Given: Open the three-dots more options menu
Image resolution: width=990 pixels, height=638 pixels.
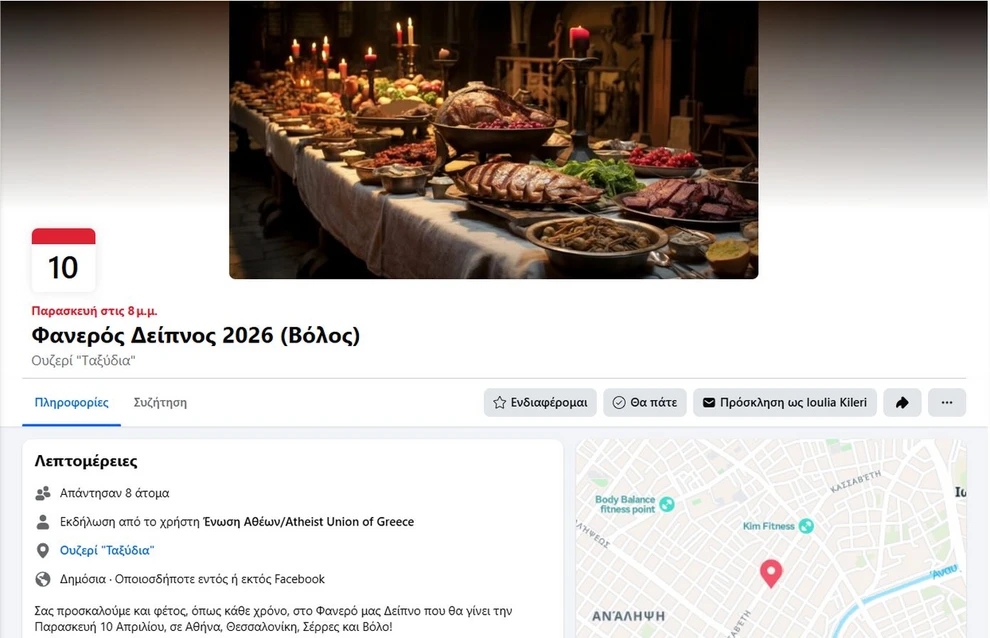Looking at the screenshot, I should click(946, 402).
